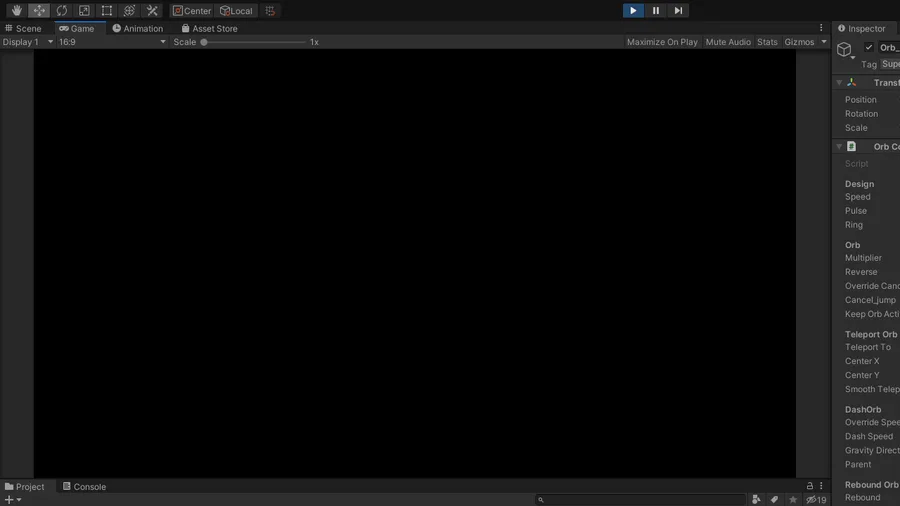Toggle Maximize On Play
The width and height of the screenshot is (900, 506).
click(x=662, y=42)
